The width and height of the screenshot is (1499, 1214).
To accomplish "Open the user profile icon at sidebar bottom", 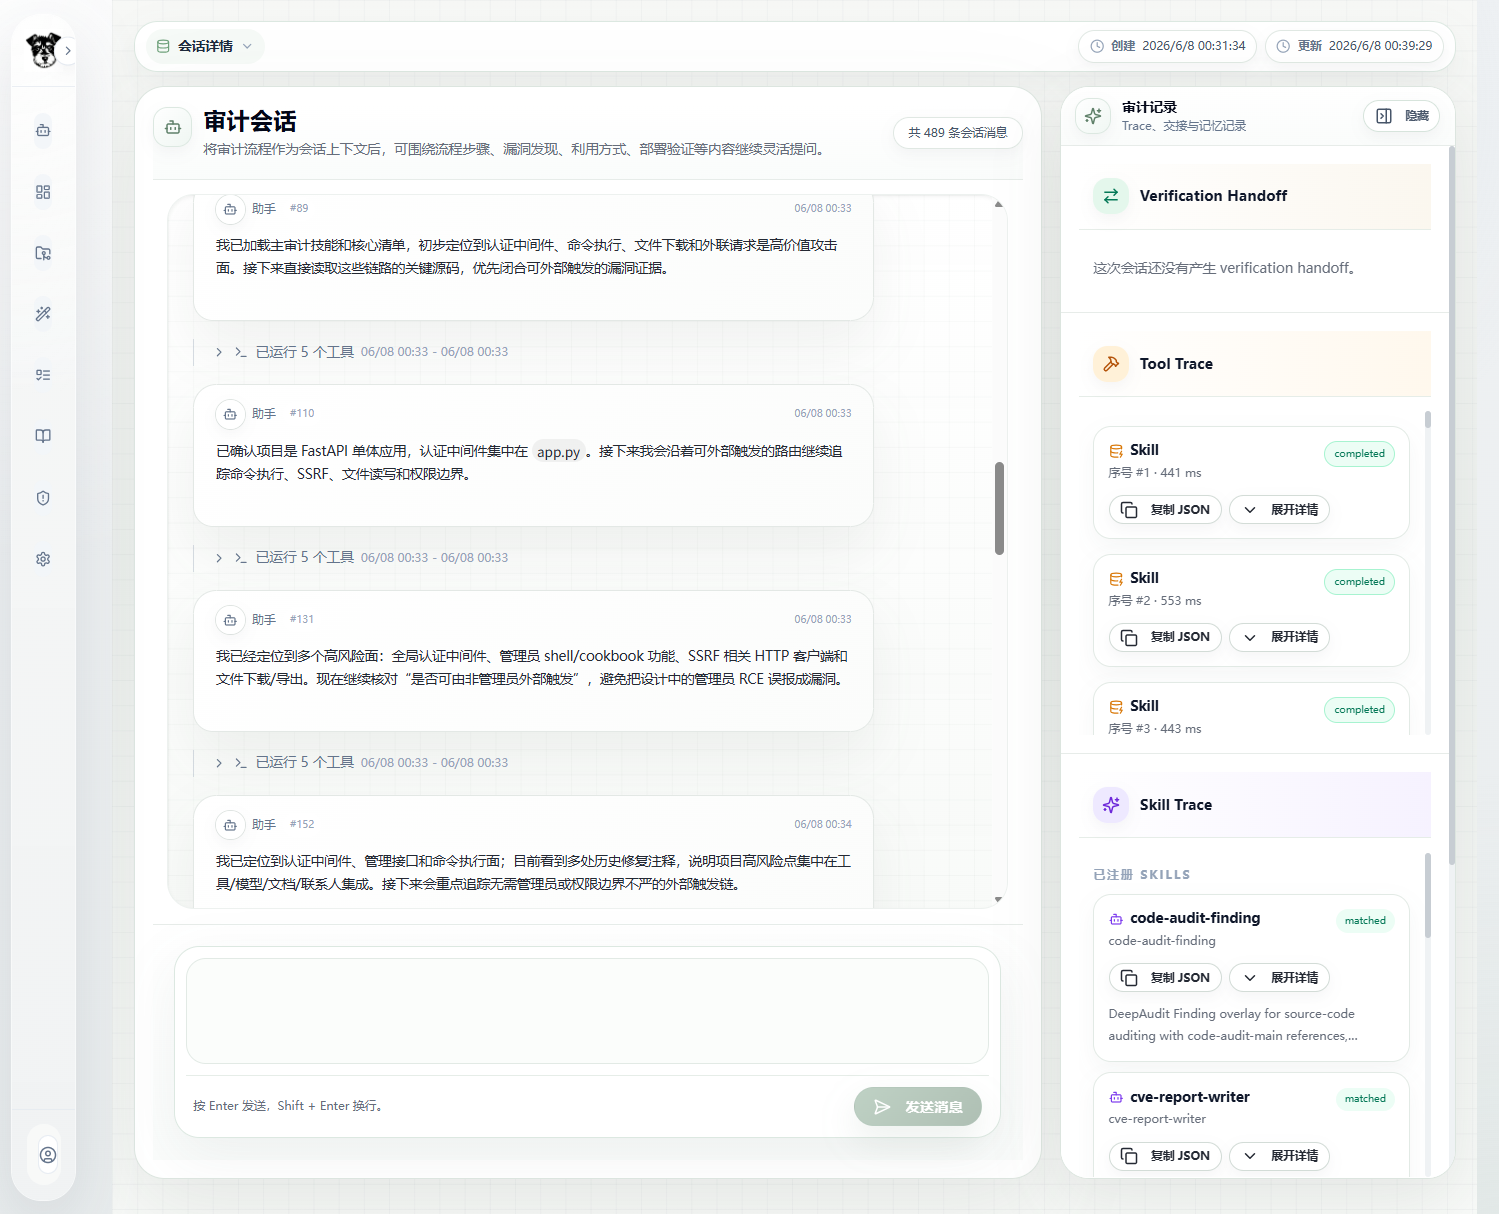I will click(48, 1155).
